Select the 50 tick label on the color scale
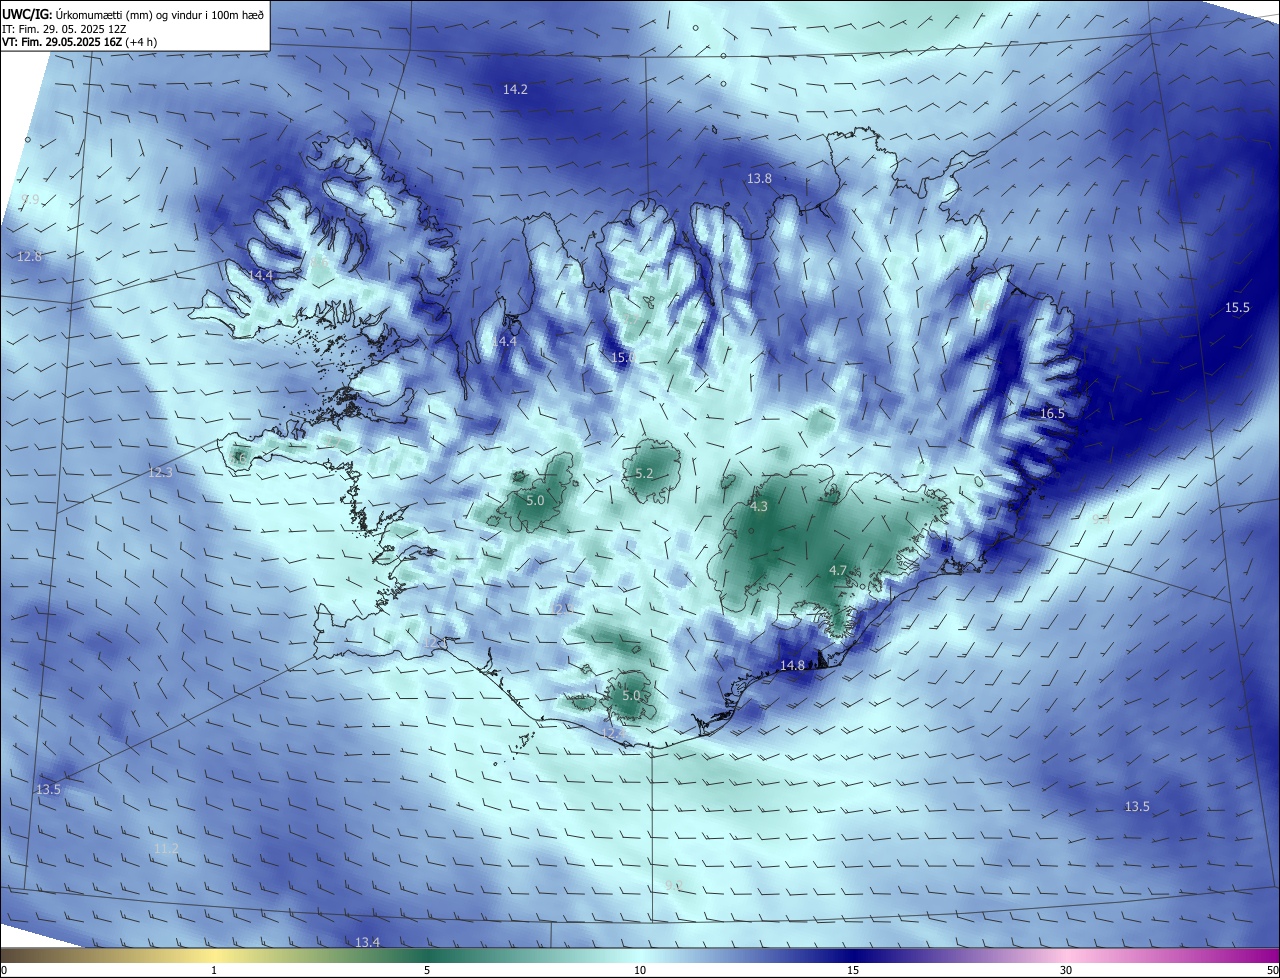 click(x=1272, y=970)
